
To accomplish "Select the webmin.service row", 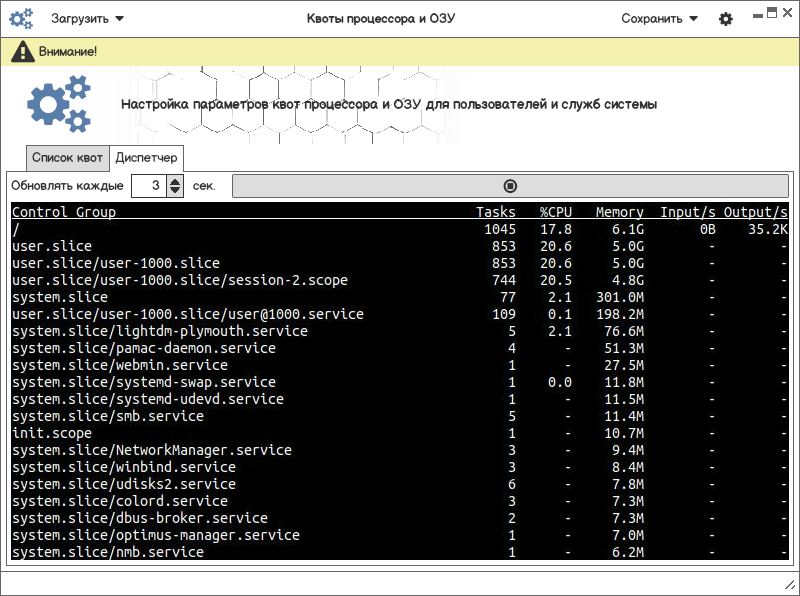I will [x=399, y=365].
